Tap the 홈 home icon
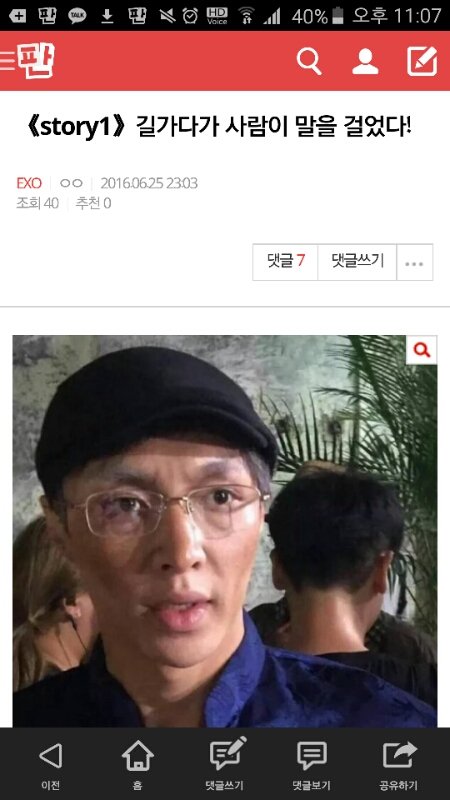The height and width of the screenshot is (800, 450). click(138, 764)
